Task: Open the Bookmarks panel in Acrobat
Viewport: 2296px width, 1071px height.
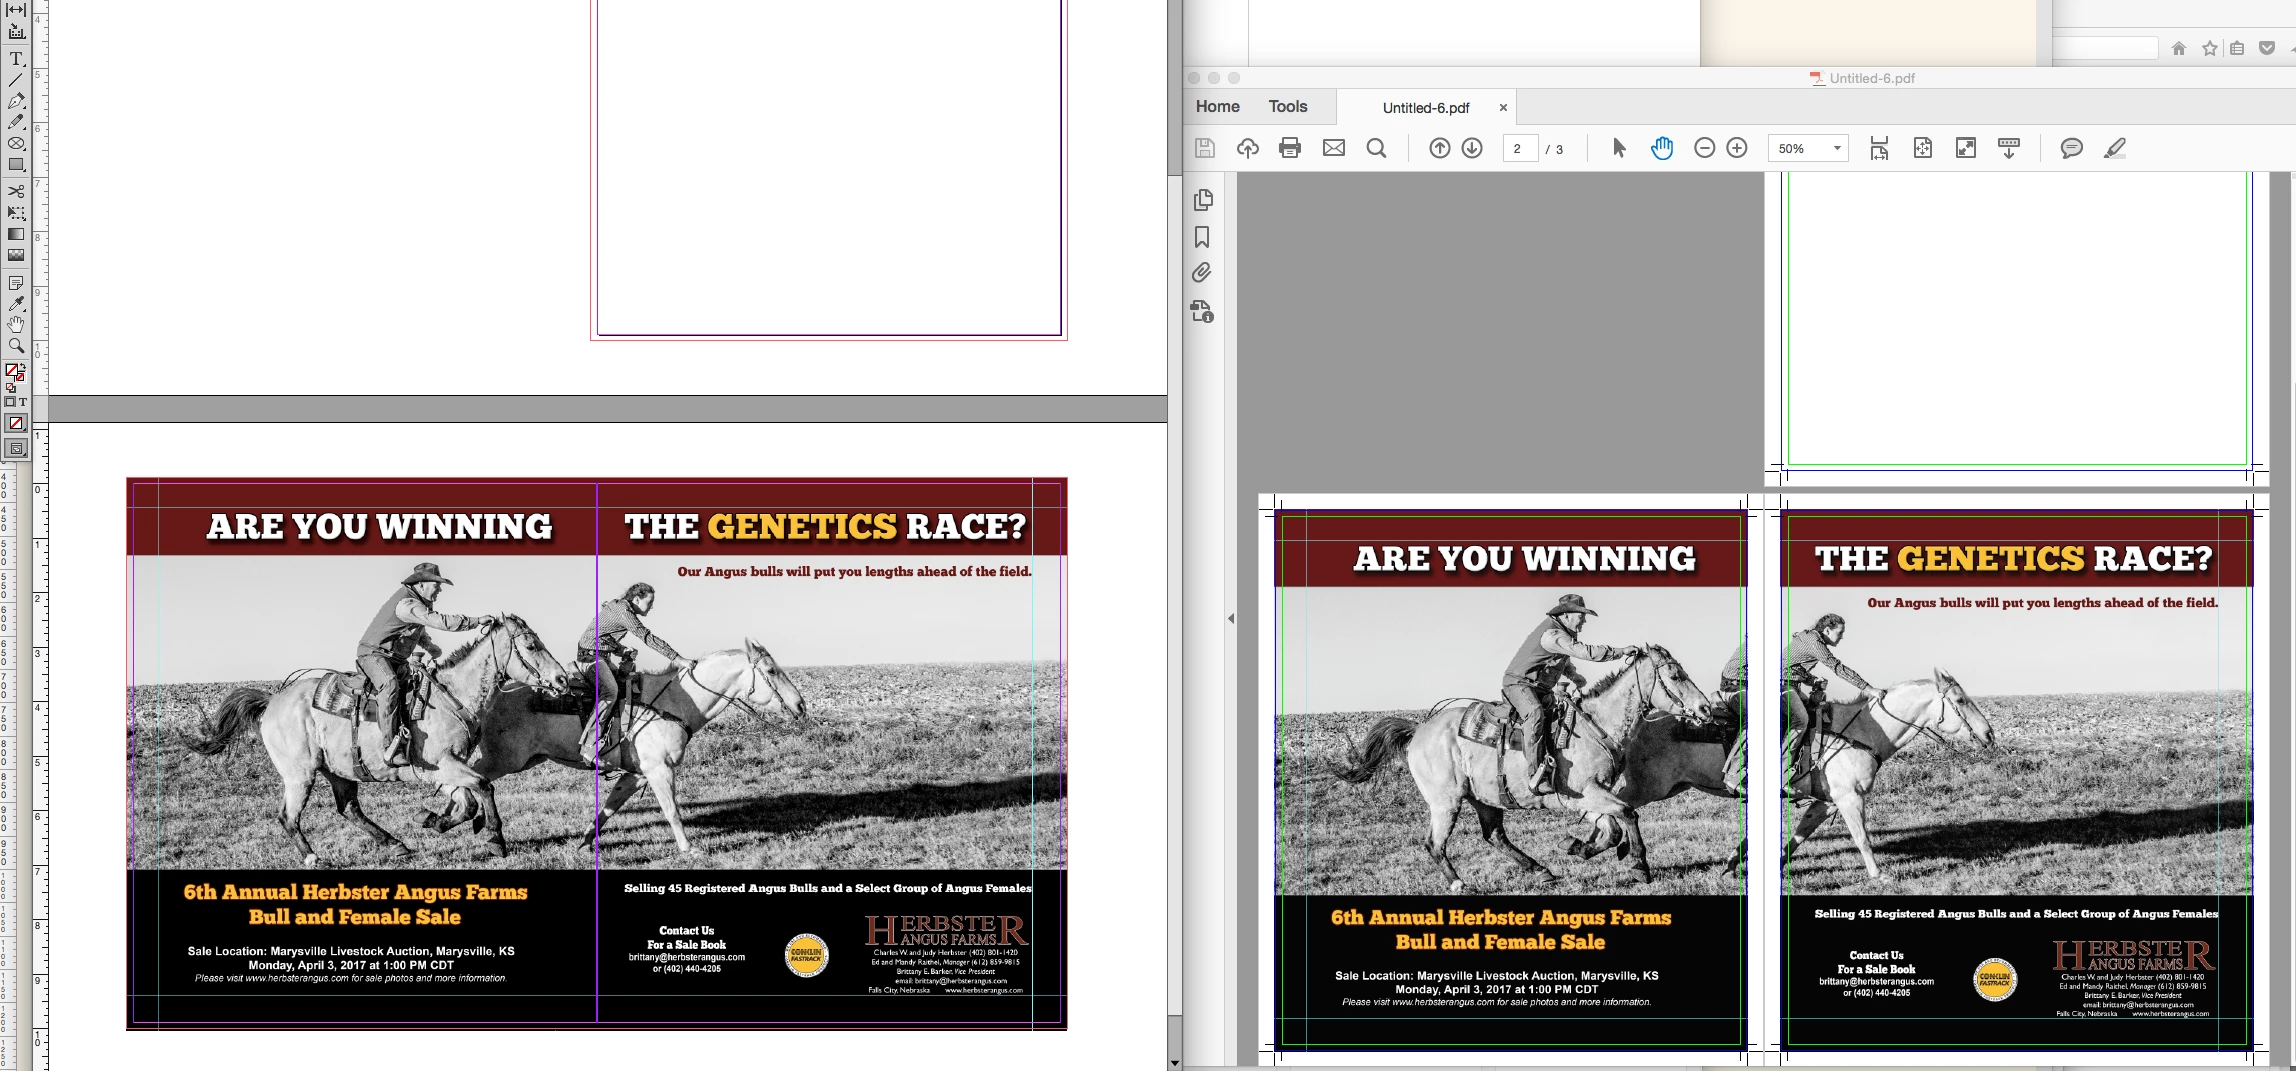Action: click(x=1203, y=237)
